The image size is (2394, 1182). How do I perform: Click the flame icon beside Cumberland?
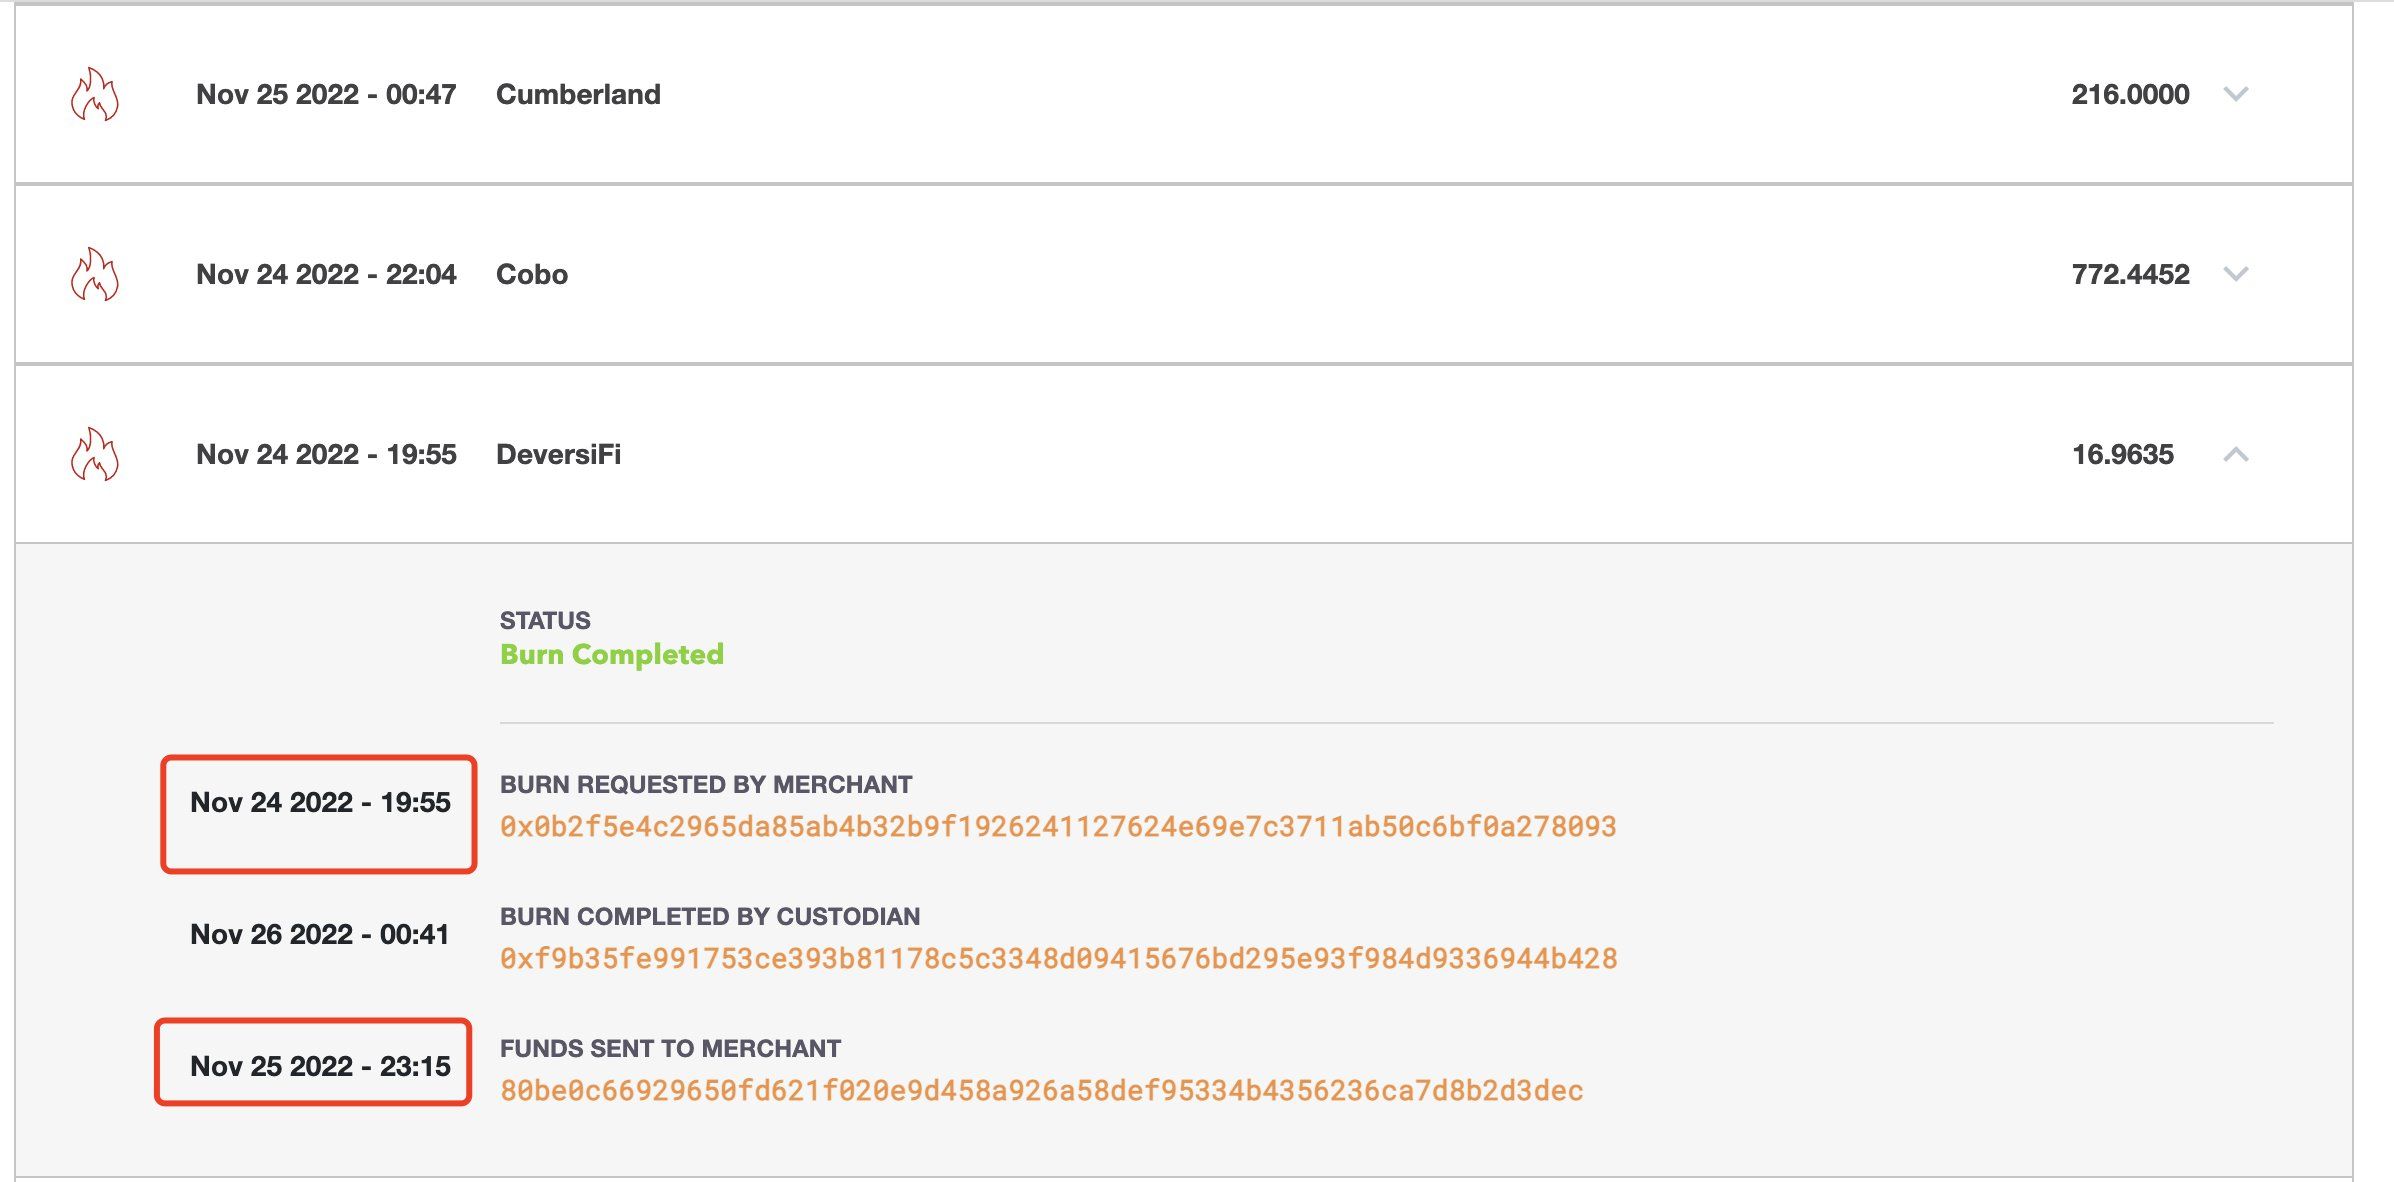95,95
